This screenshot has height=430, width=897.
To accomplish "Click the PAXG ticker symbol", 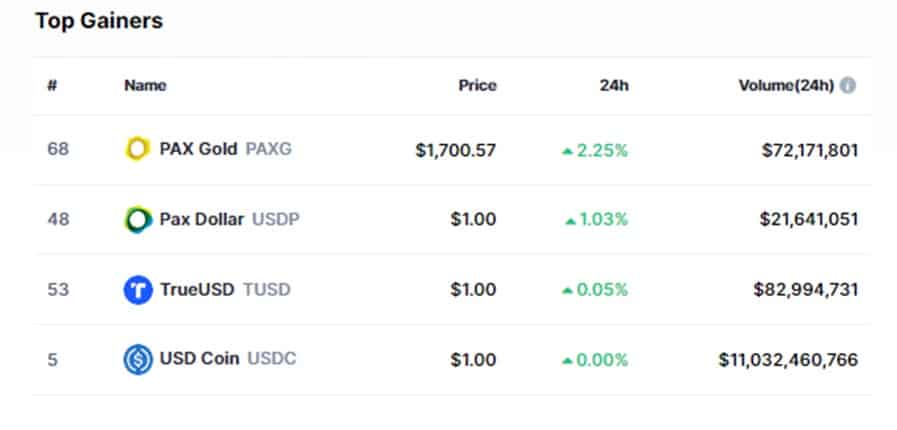I will pyautogui.click(x=268, y=149).
